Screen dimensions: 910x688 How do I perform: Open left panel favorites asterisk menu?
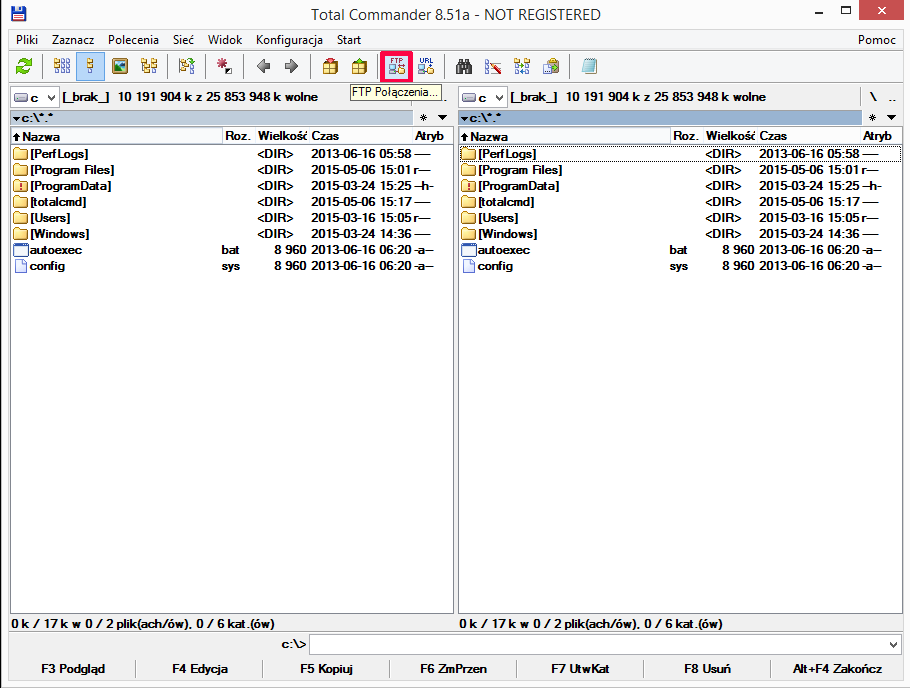(424, 118)
